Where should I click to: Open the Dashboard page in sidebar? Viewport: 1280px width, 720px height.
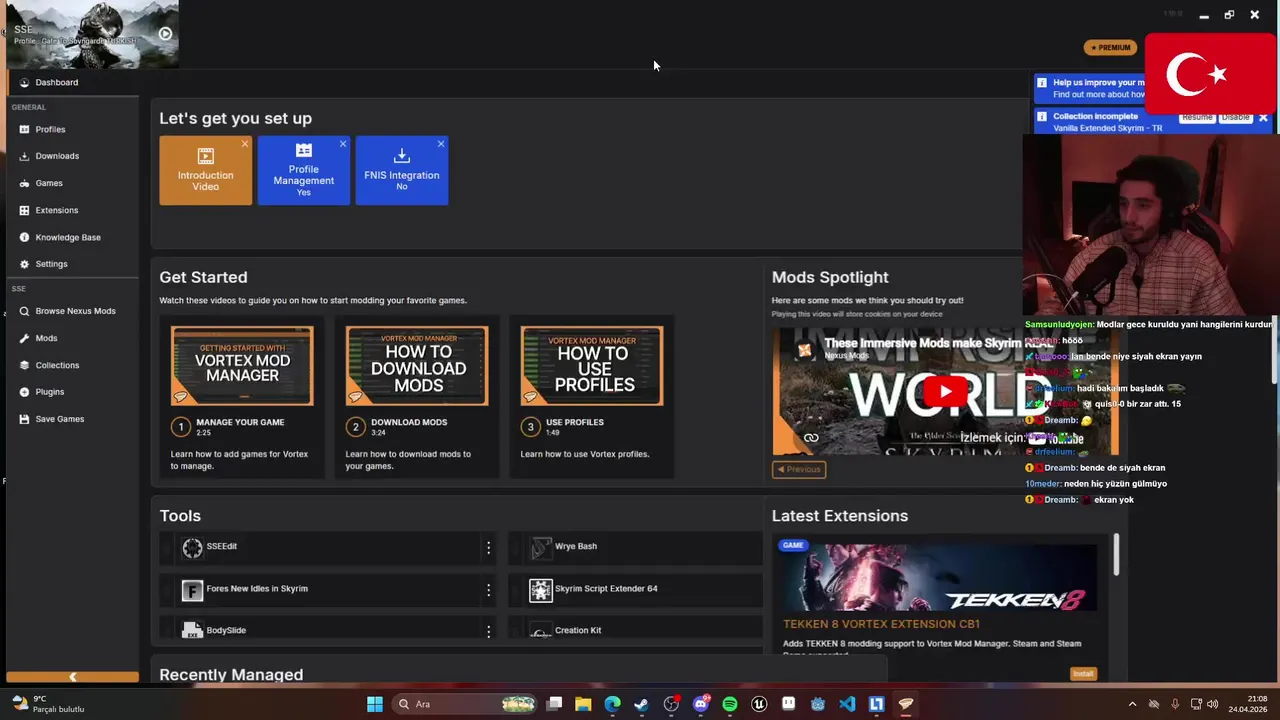(x=56, y=83)
